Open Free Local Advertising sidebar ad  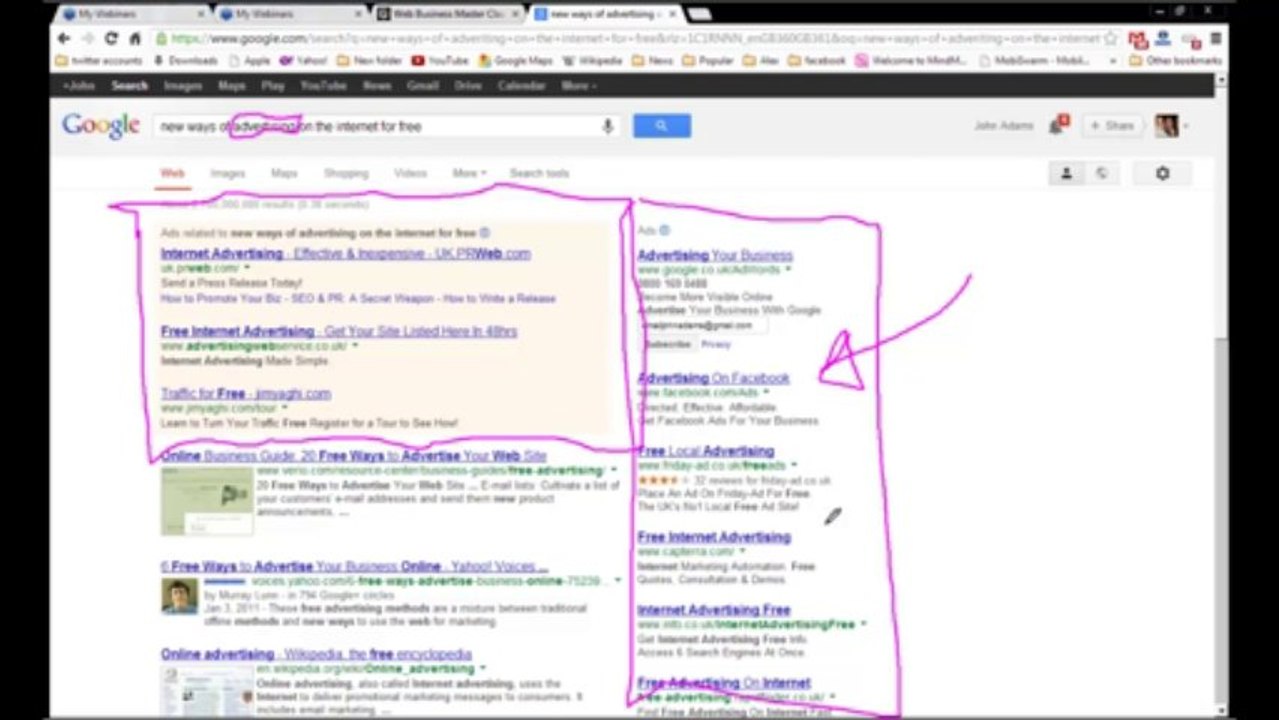(706, 451)
